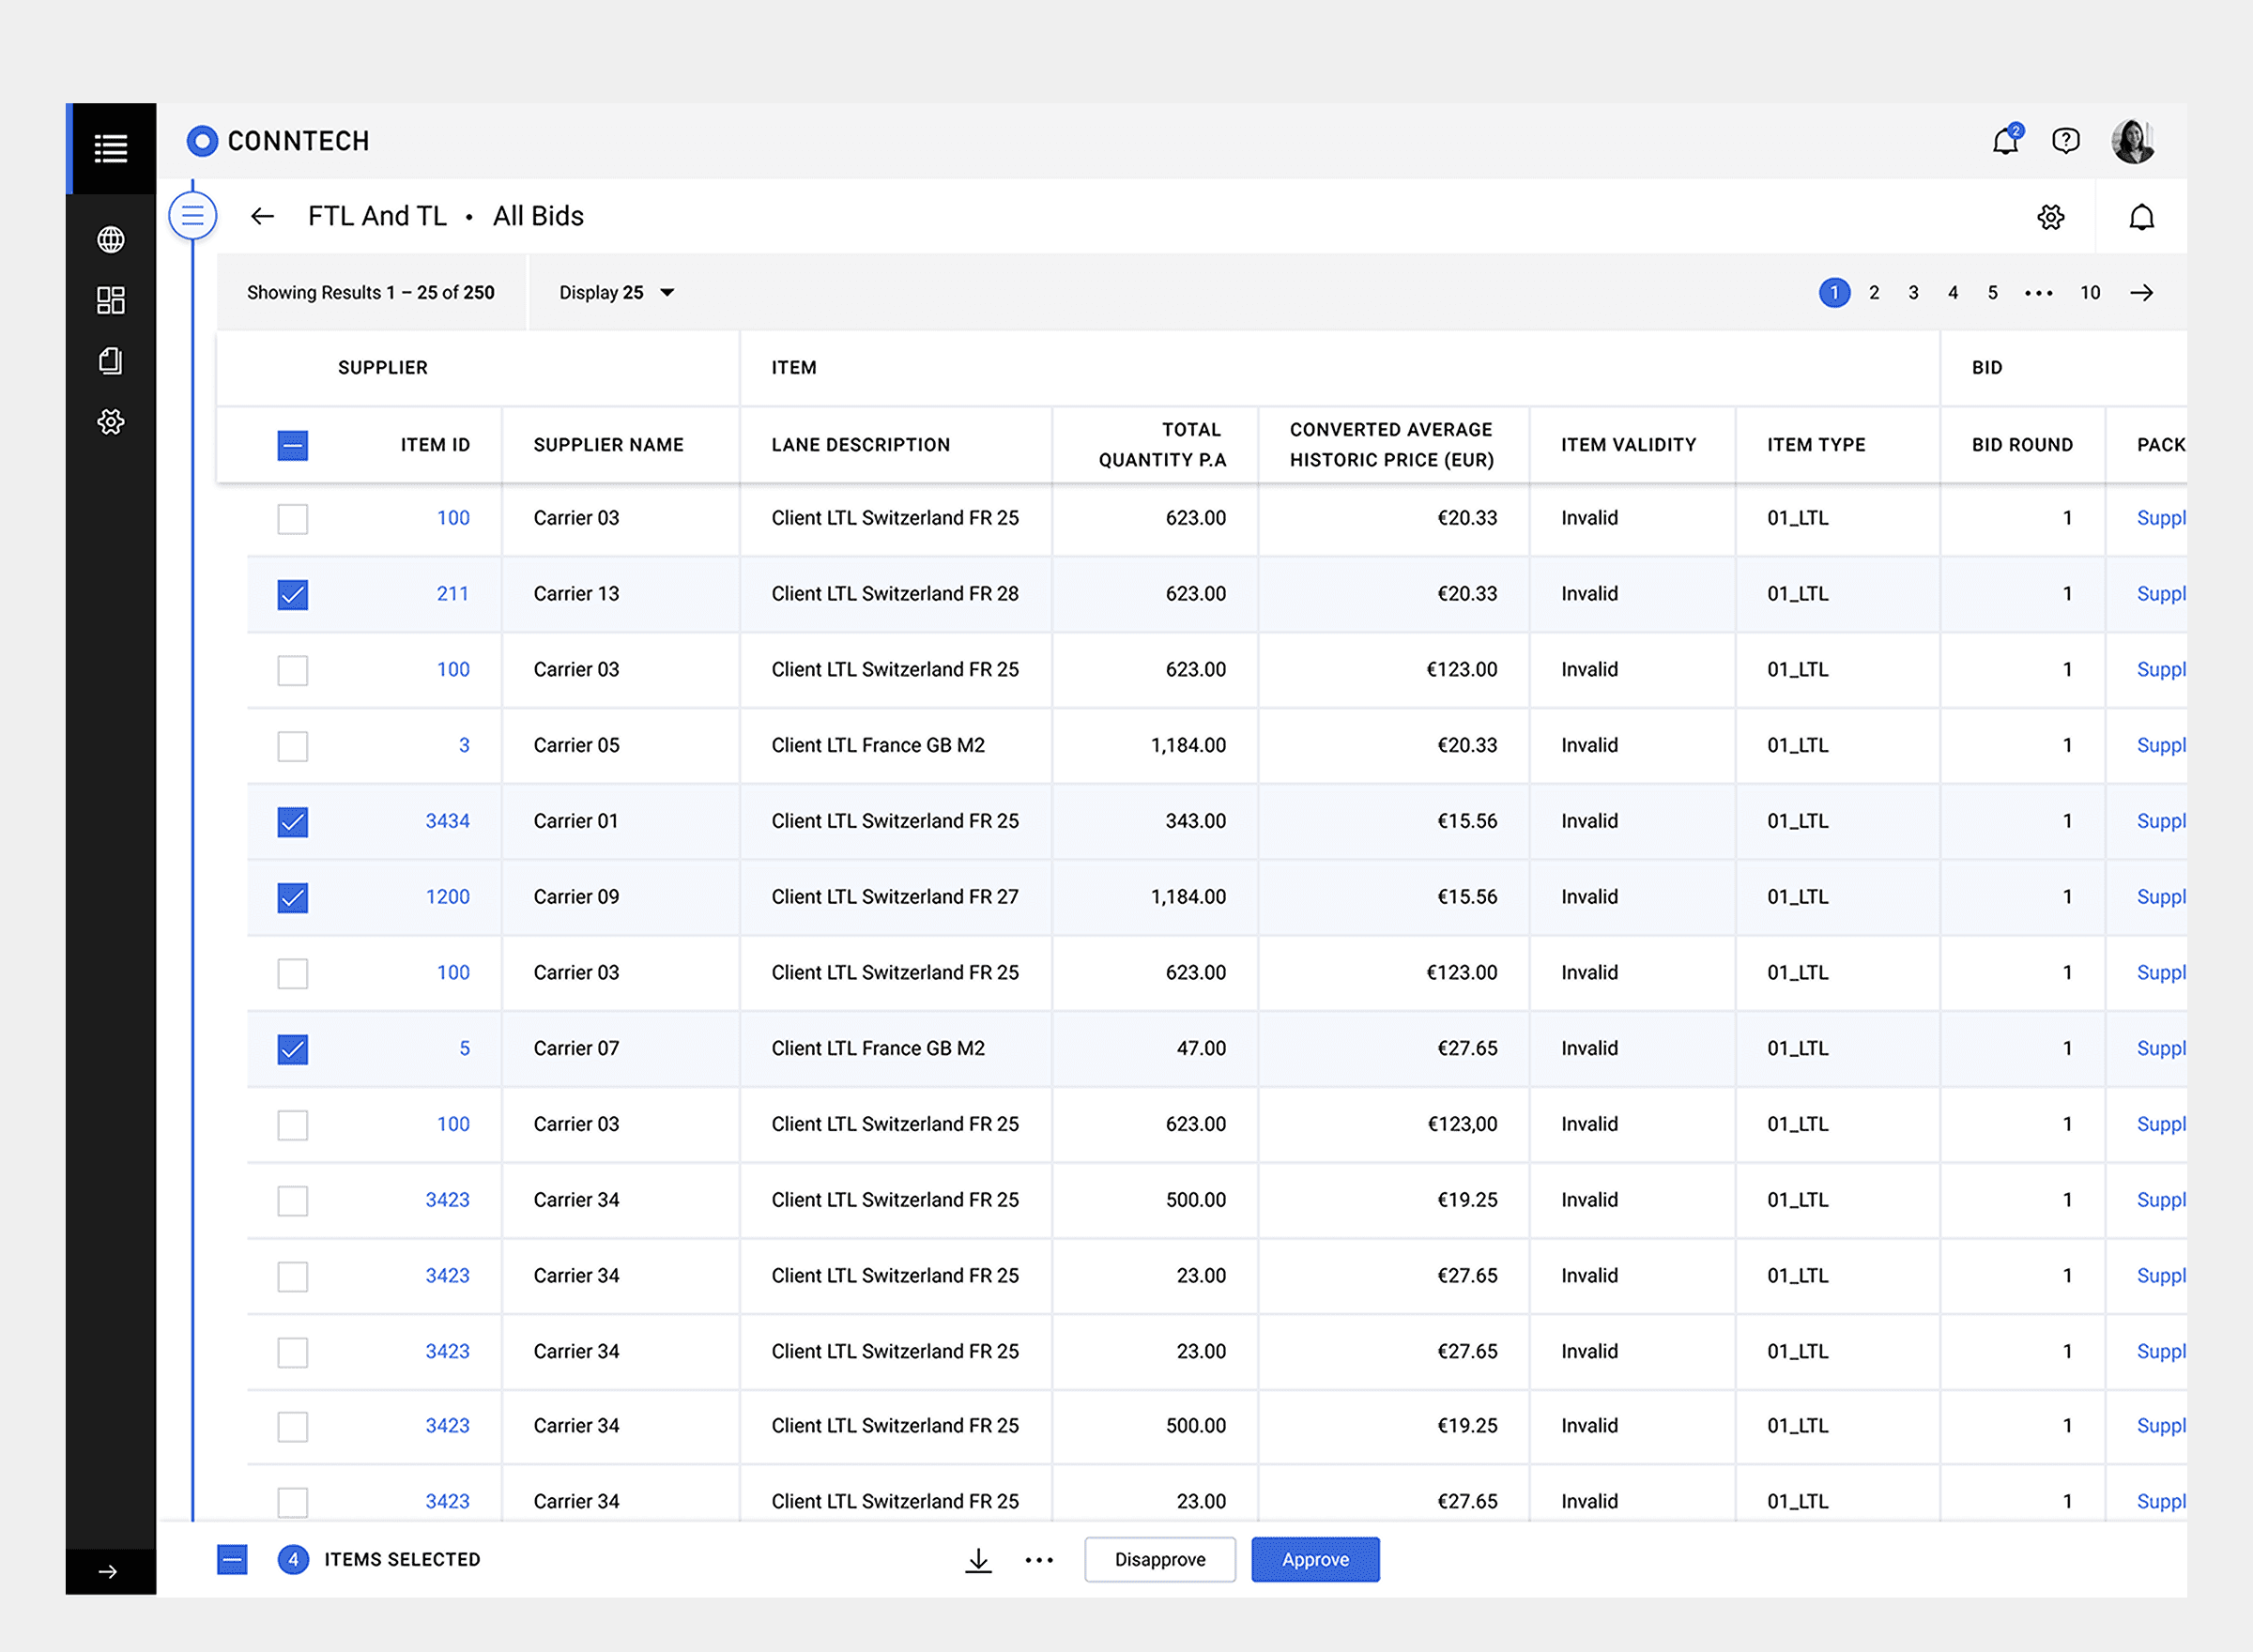This screenshot has height=1652, width=2253.
Task: Go to page 10 of results
Action: pyautogui.click(x=2090, y=292)
